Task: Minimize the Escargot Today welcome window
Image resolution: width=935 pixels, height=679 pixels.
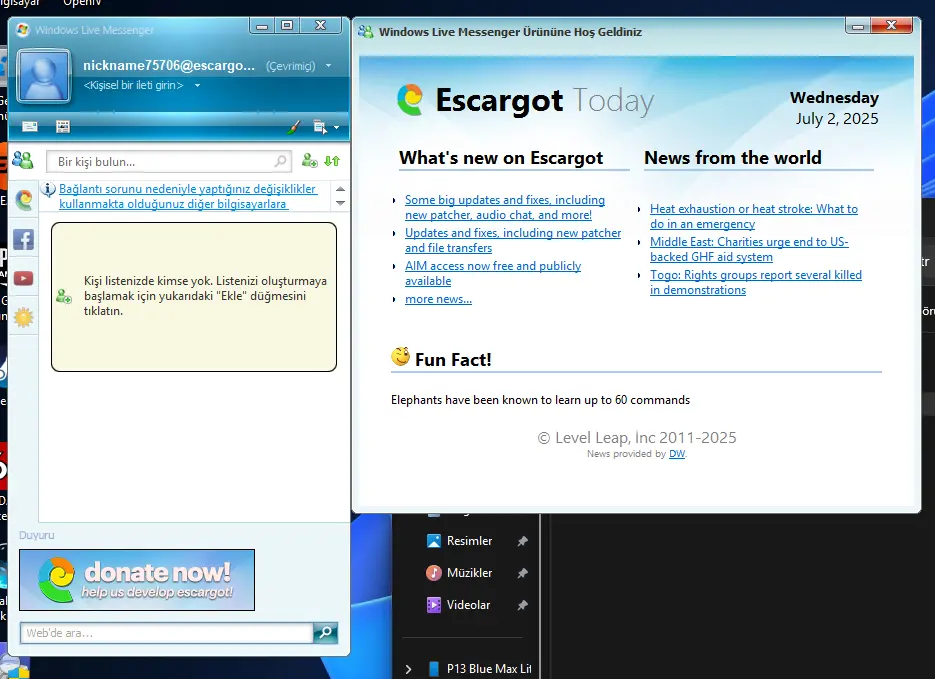Action: tap(857, 26)
